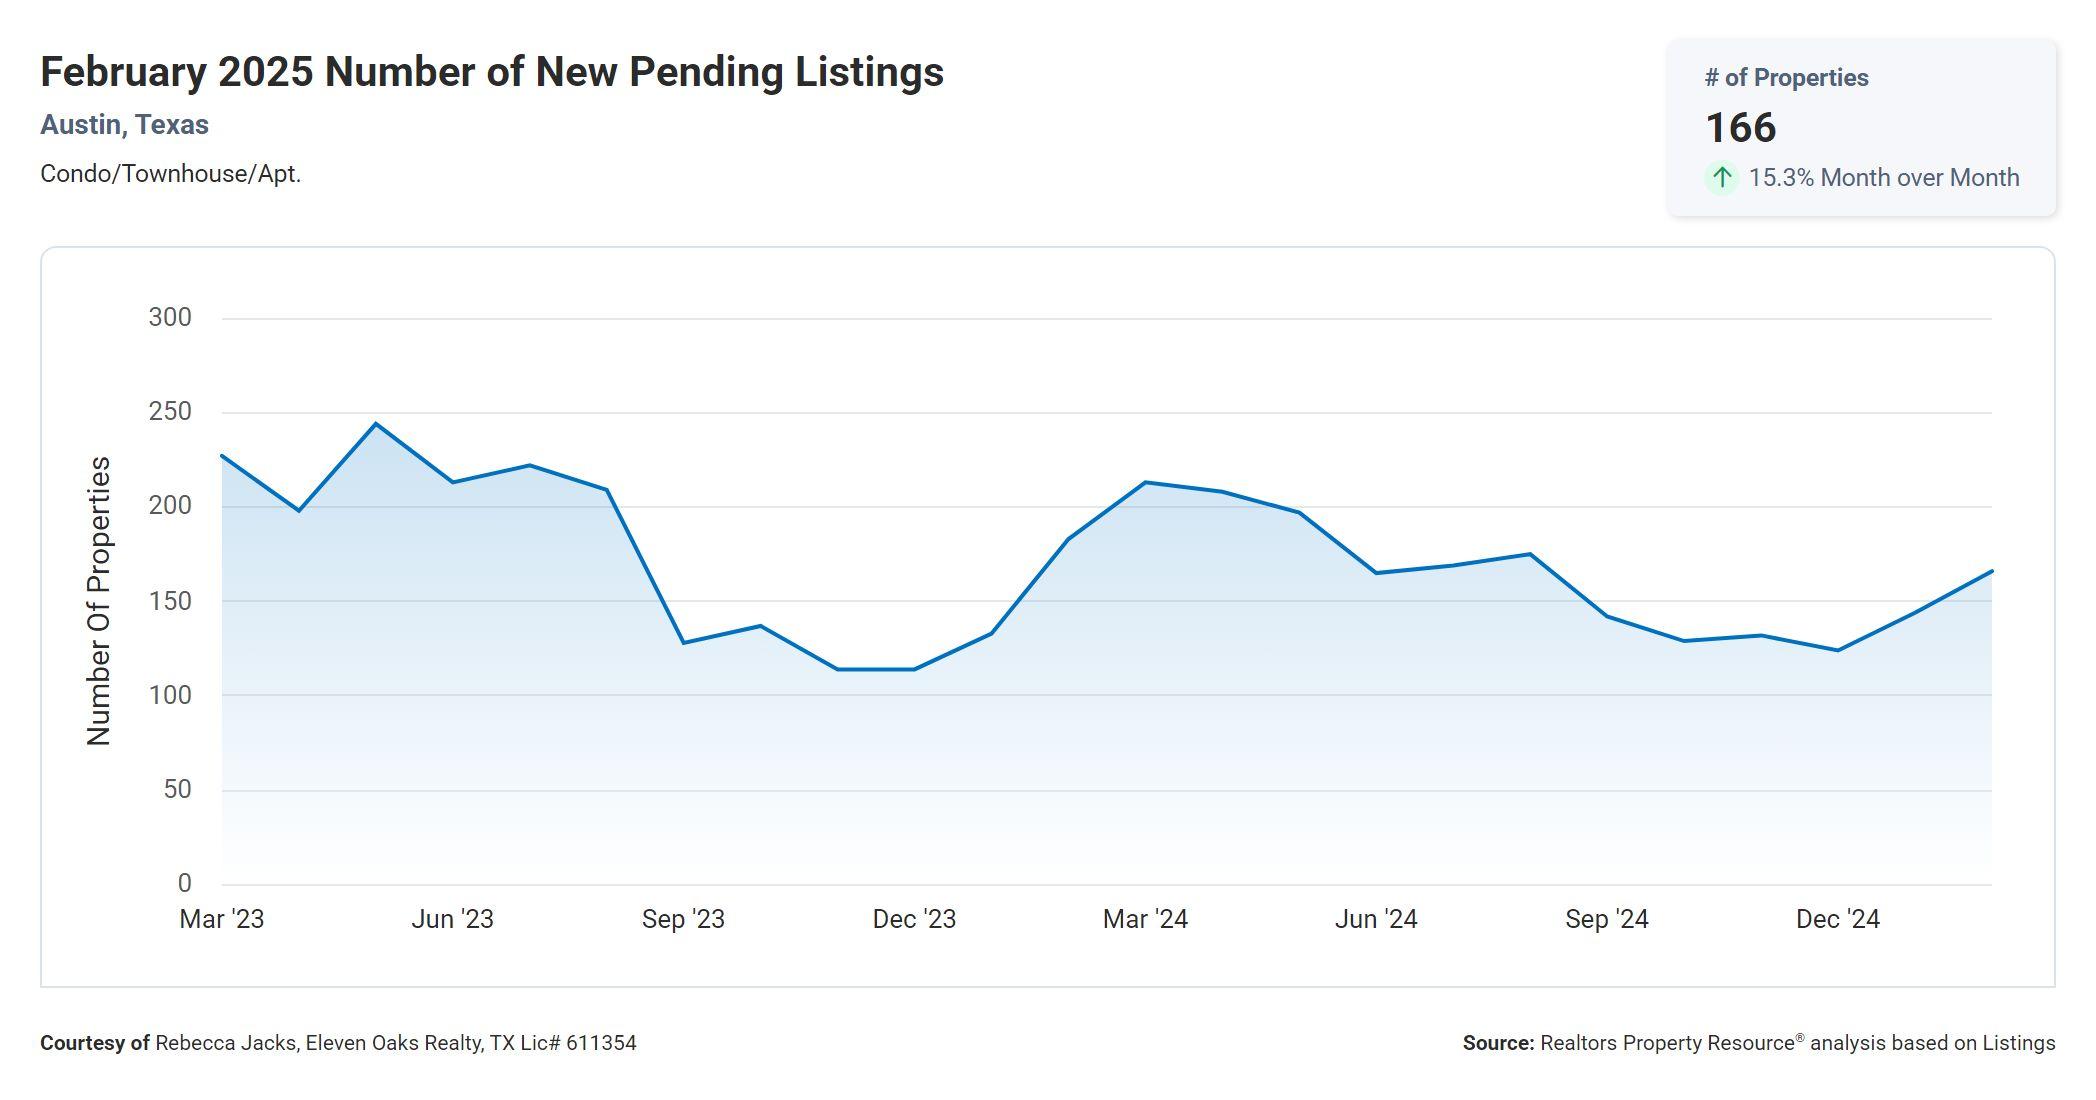Click the Sep '23 x-axis label
2096x1100 pixels.
pos(683,919)
